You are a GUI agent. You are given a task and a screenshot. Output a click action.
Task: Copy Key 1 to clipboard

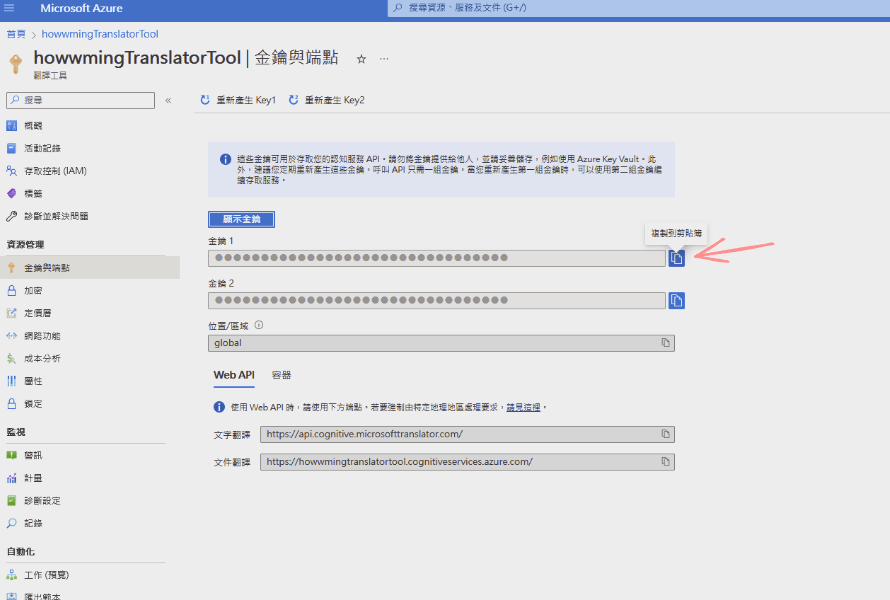[x=676, y=258]
